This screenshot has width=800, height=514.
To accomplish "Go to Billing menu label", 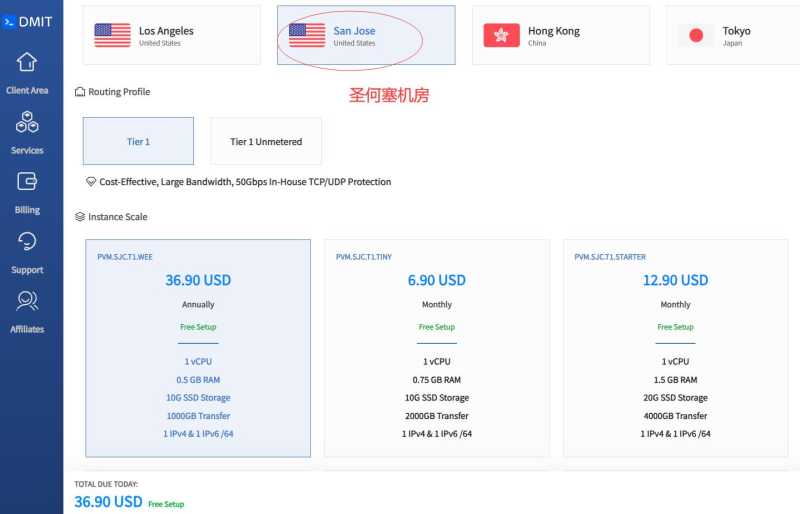I will pos(27,210).
